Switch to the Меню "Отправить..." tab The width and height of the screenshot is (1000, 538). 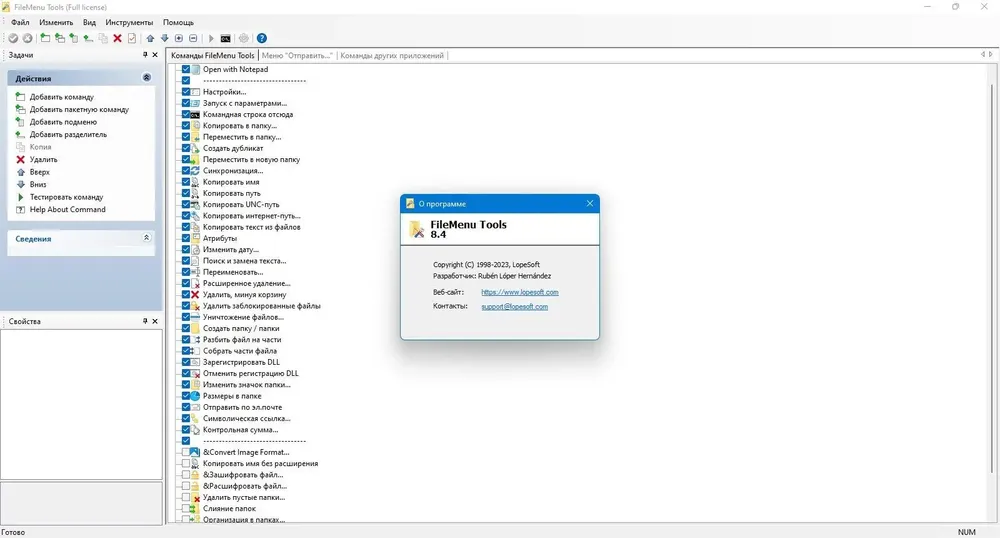(297, 55)
